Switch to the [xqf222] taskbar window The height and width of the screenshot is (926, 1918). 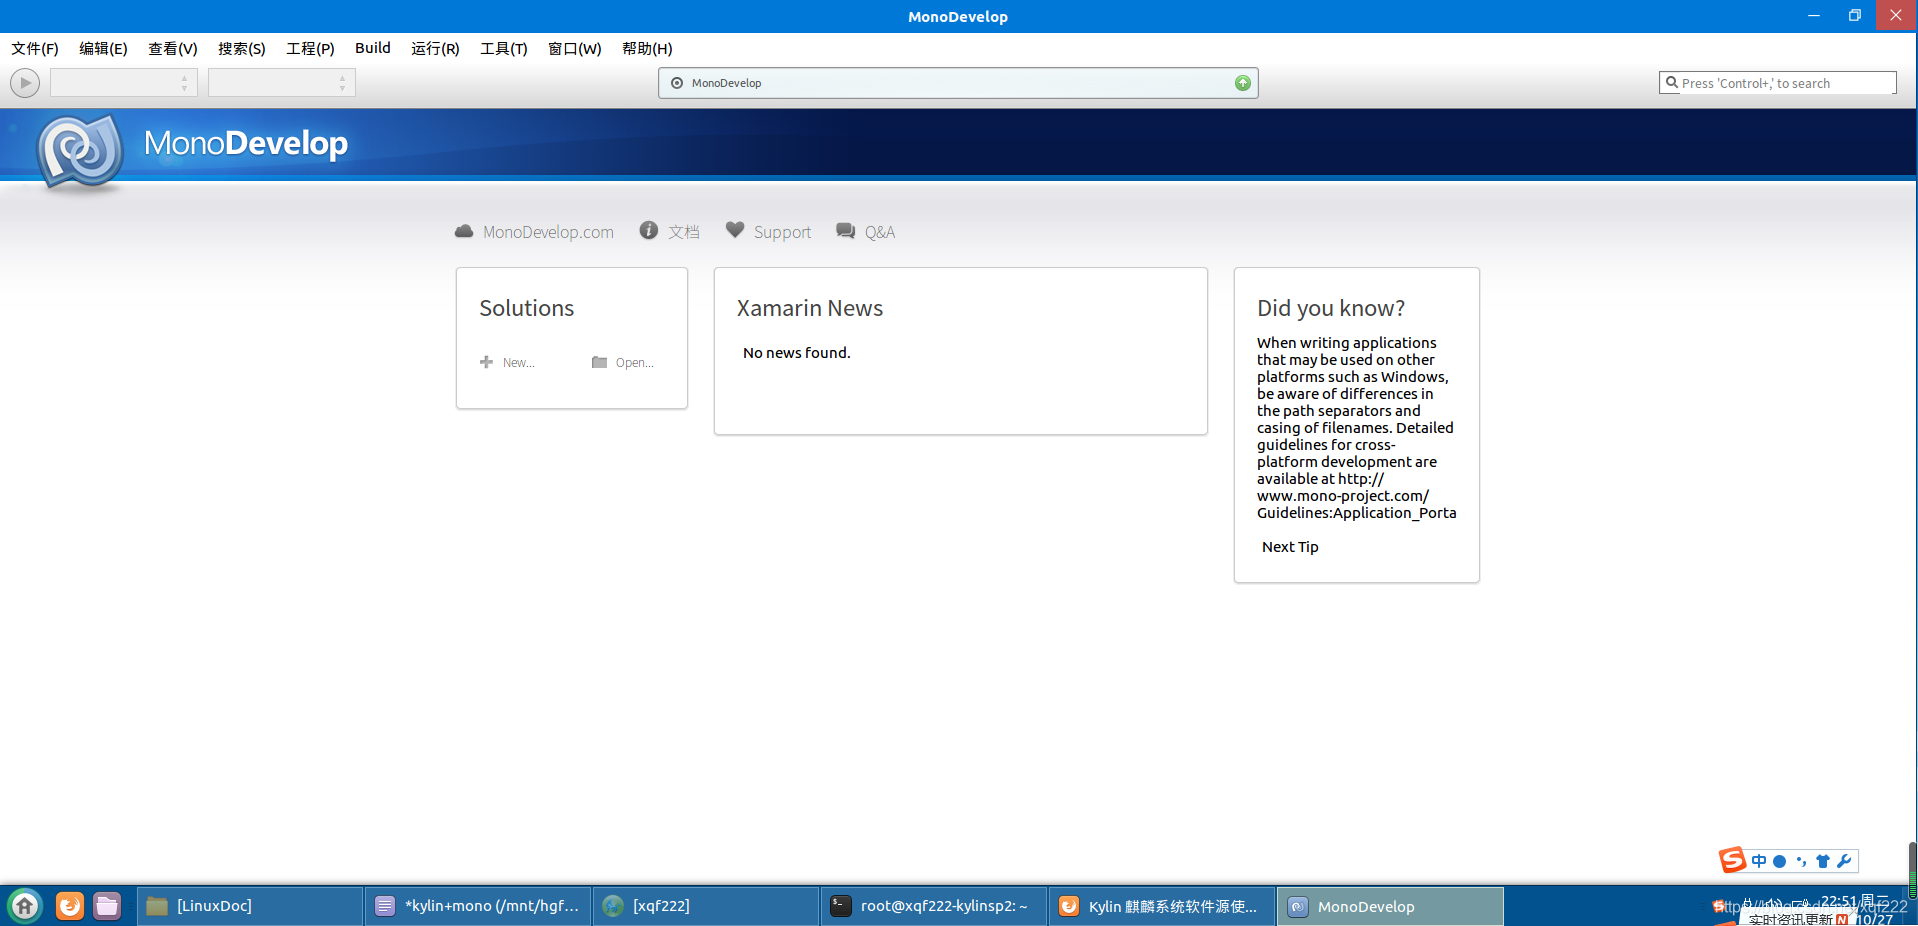click(x=706, y=906)
